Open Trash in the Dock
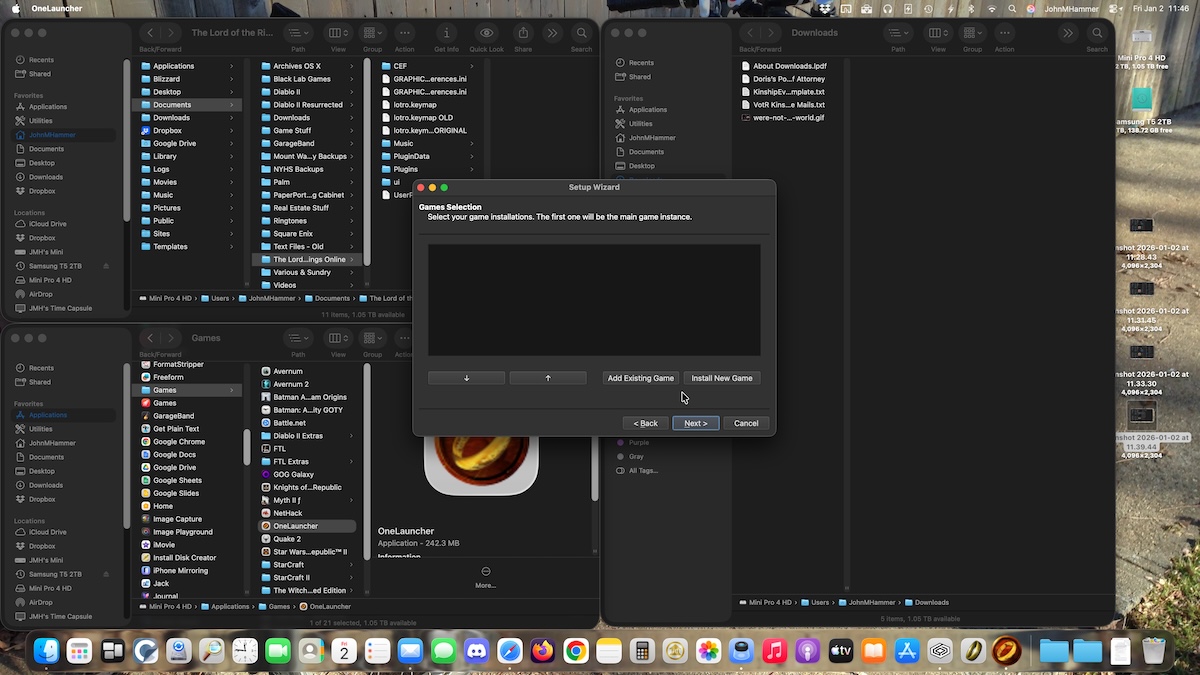 (x=1153, y=651)
